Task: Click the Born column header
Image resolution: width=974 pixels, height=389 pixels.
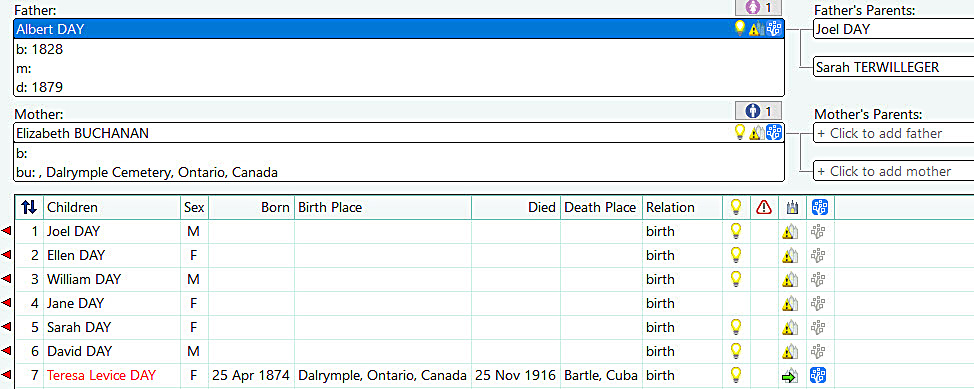Action: pyautogui.click(x=252, y=208)
